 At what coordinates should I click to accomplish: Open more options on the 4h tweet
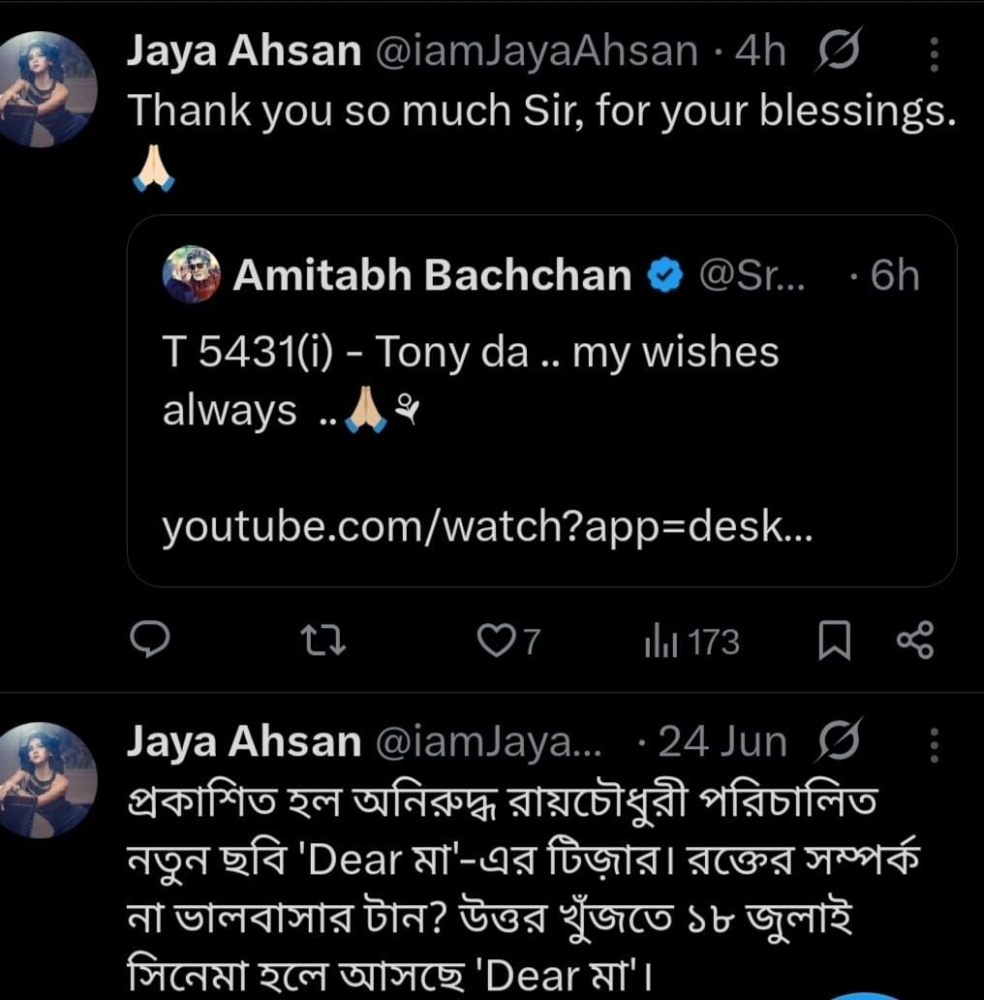pos(934,55)
